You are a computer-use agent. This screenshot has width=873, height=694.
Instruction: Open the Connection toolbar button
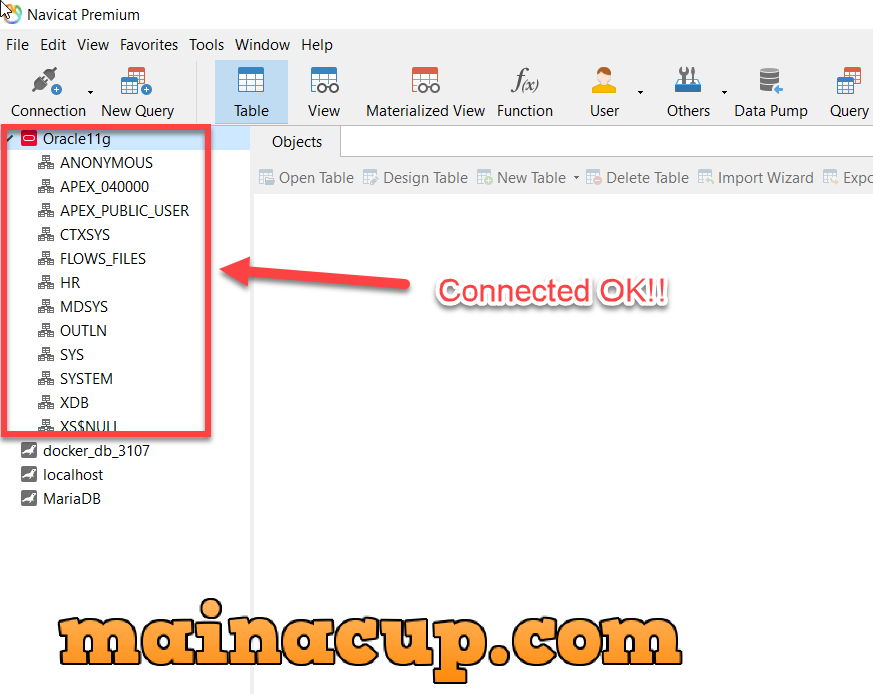tap(48, 92)
